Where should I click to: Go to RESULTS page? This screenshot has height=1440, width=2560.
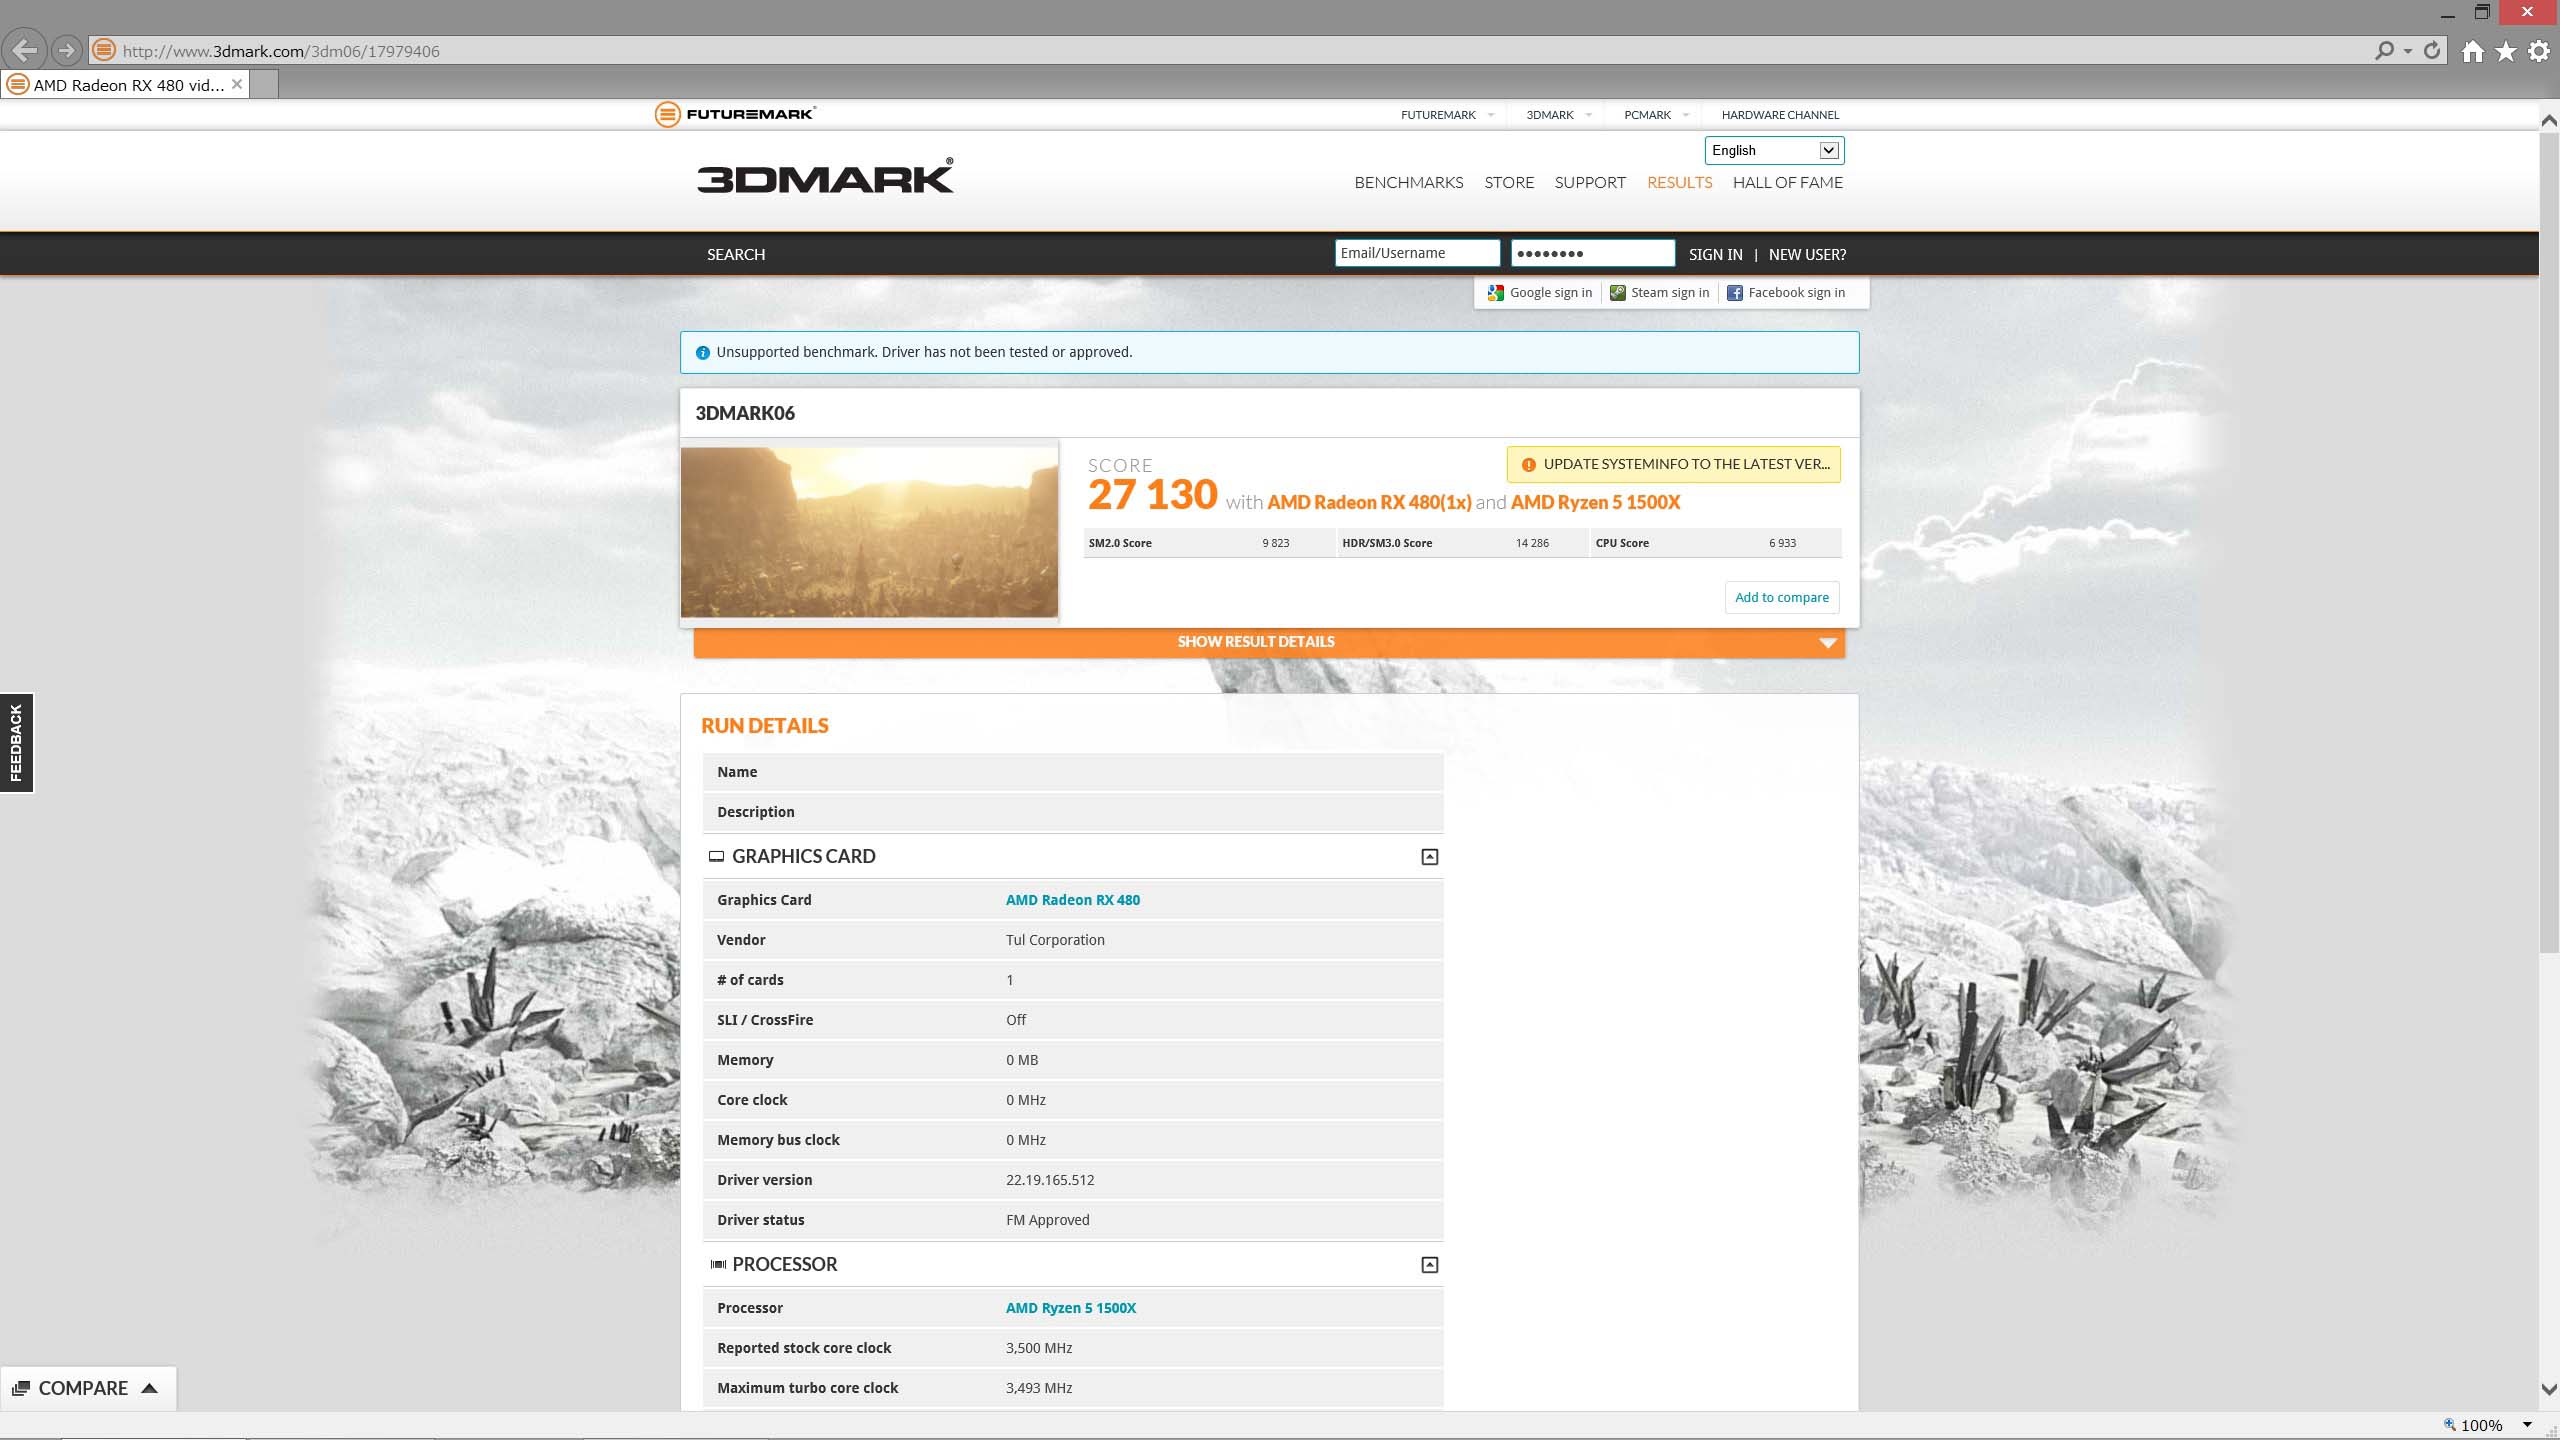tap(1679, 182)
